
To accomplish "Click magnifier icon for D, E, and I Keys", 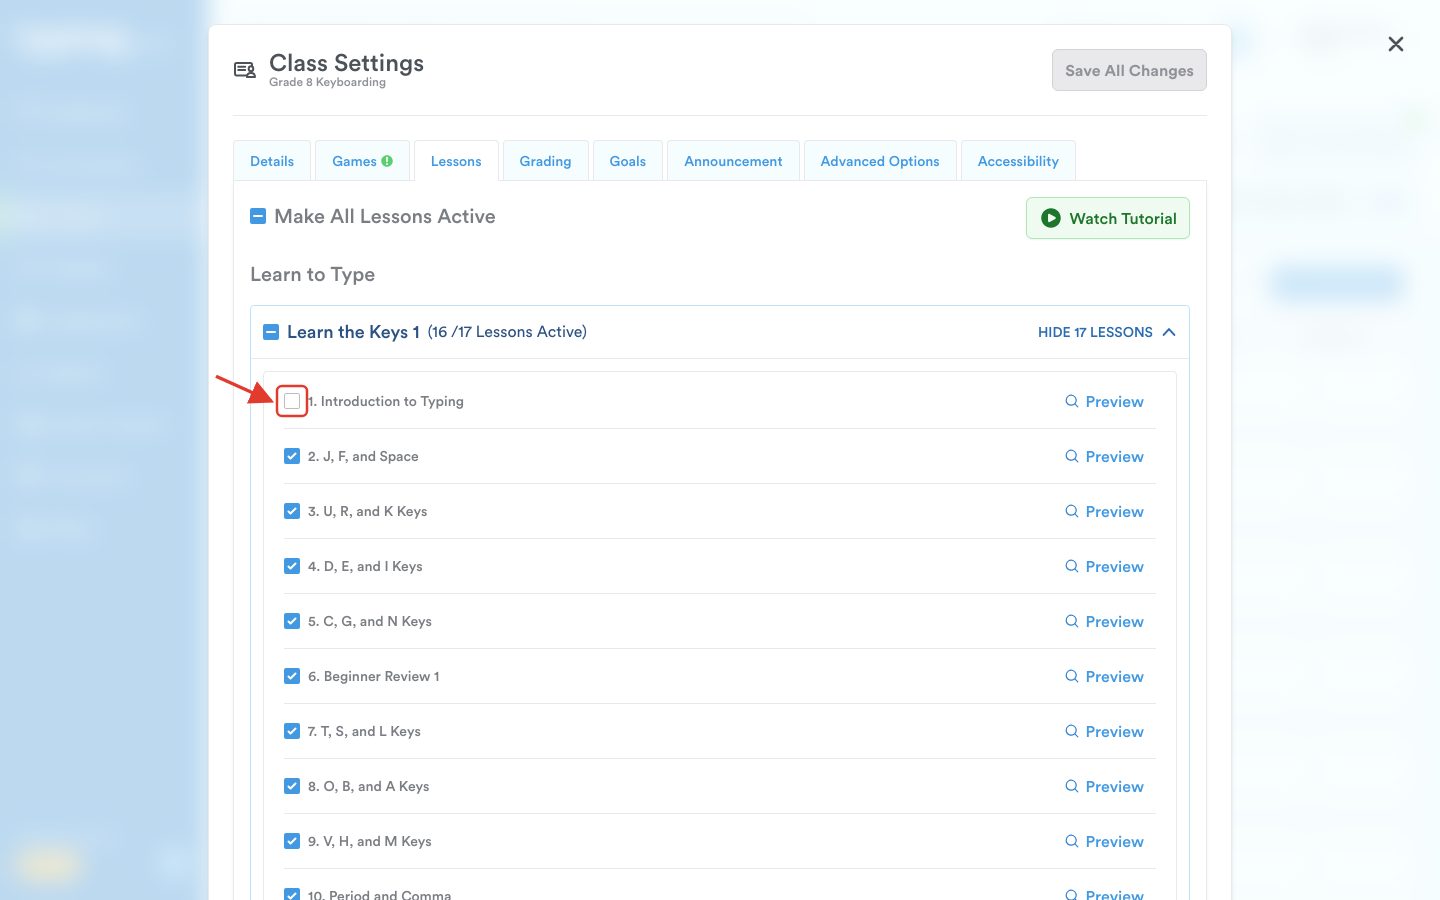I will [x=1072, y=566].
